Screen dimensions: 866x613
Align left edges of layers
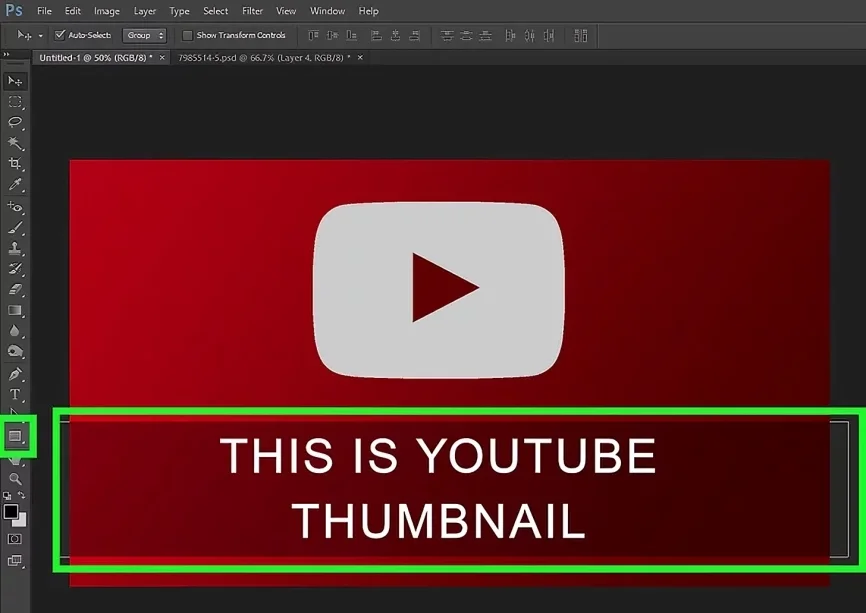click(x=376, y=36)
